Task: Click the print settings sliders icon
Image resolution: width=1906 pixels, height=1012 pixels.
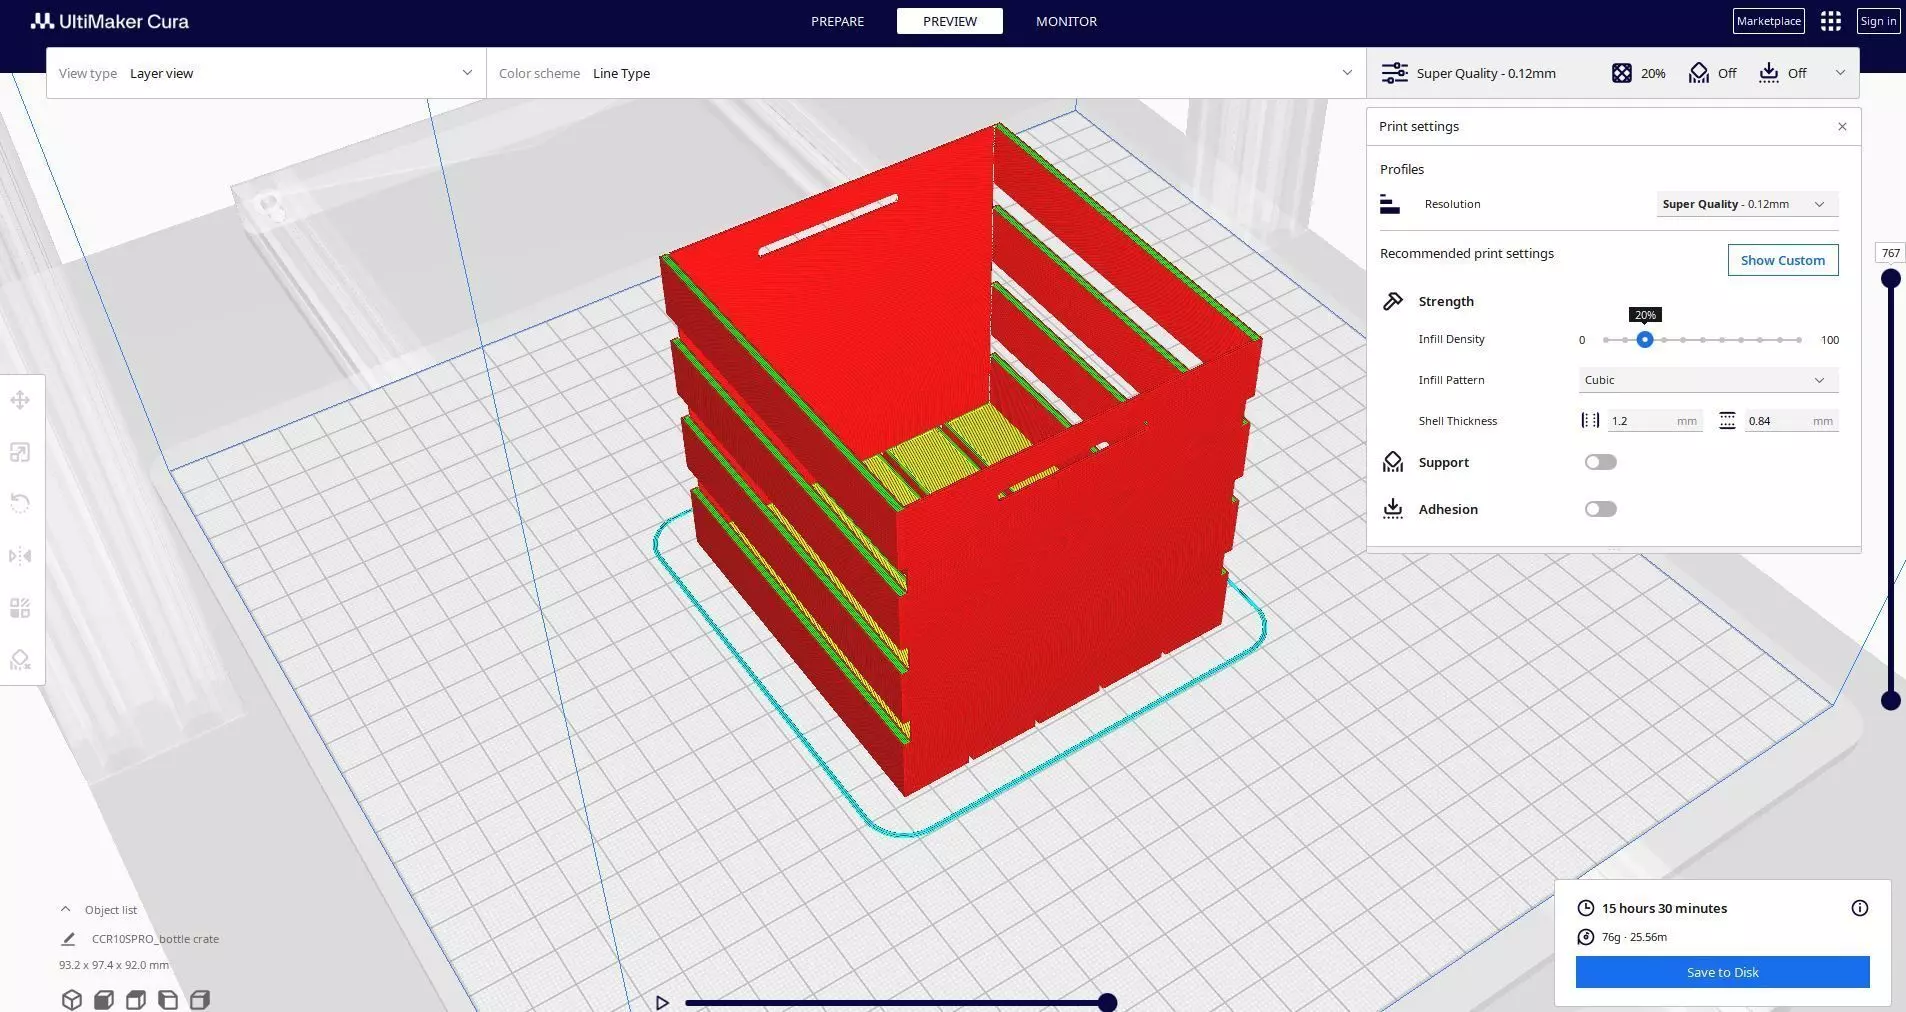Action: point(1394,73)
